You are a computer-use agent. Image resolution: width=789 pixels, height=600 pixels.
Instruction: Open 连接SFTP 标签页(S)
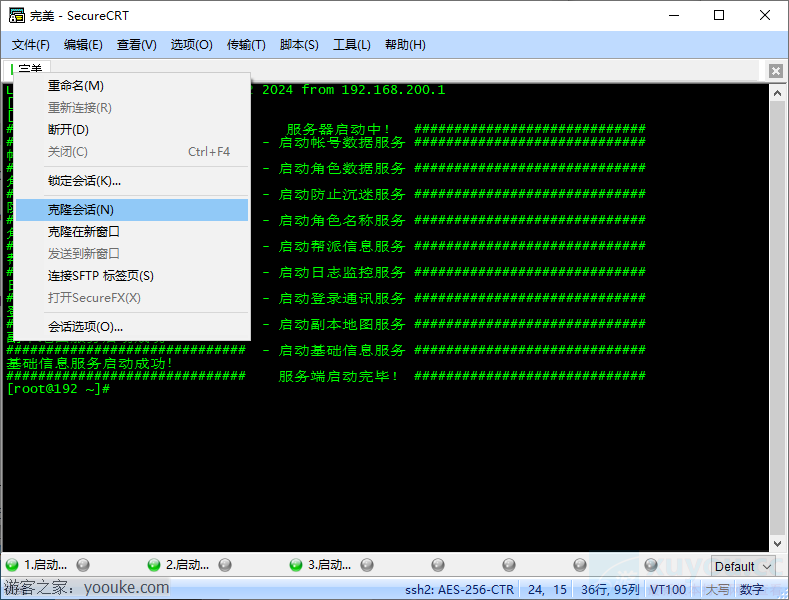coord(101,276)
